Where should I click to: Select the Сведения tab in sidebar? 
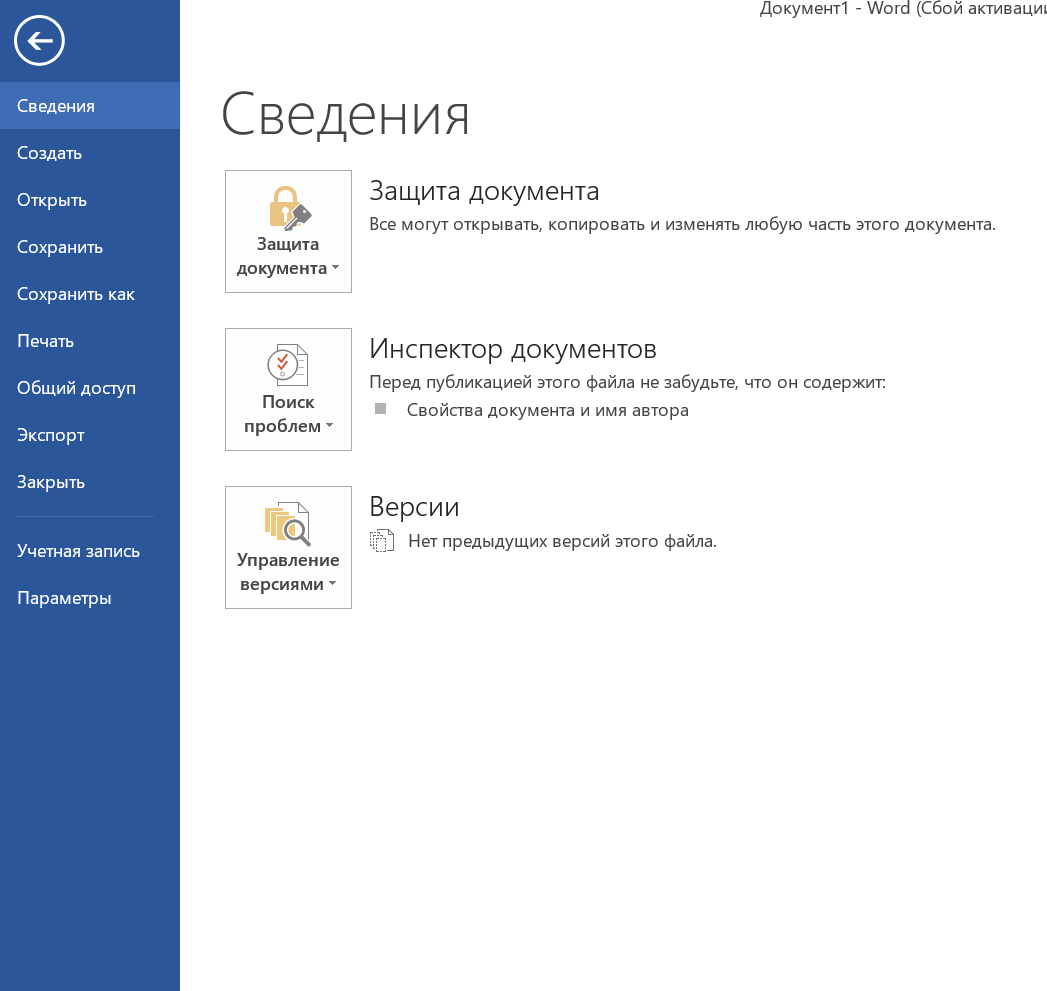coord(89,106)
